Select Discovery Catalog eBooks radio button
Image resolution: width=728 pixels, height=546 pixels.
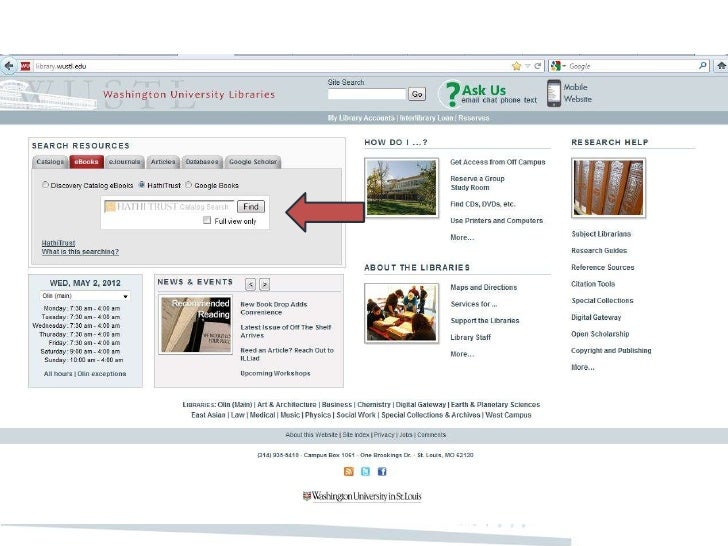(45, 185)
